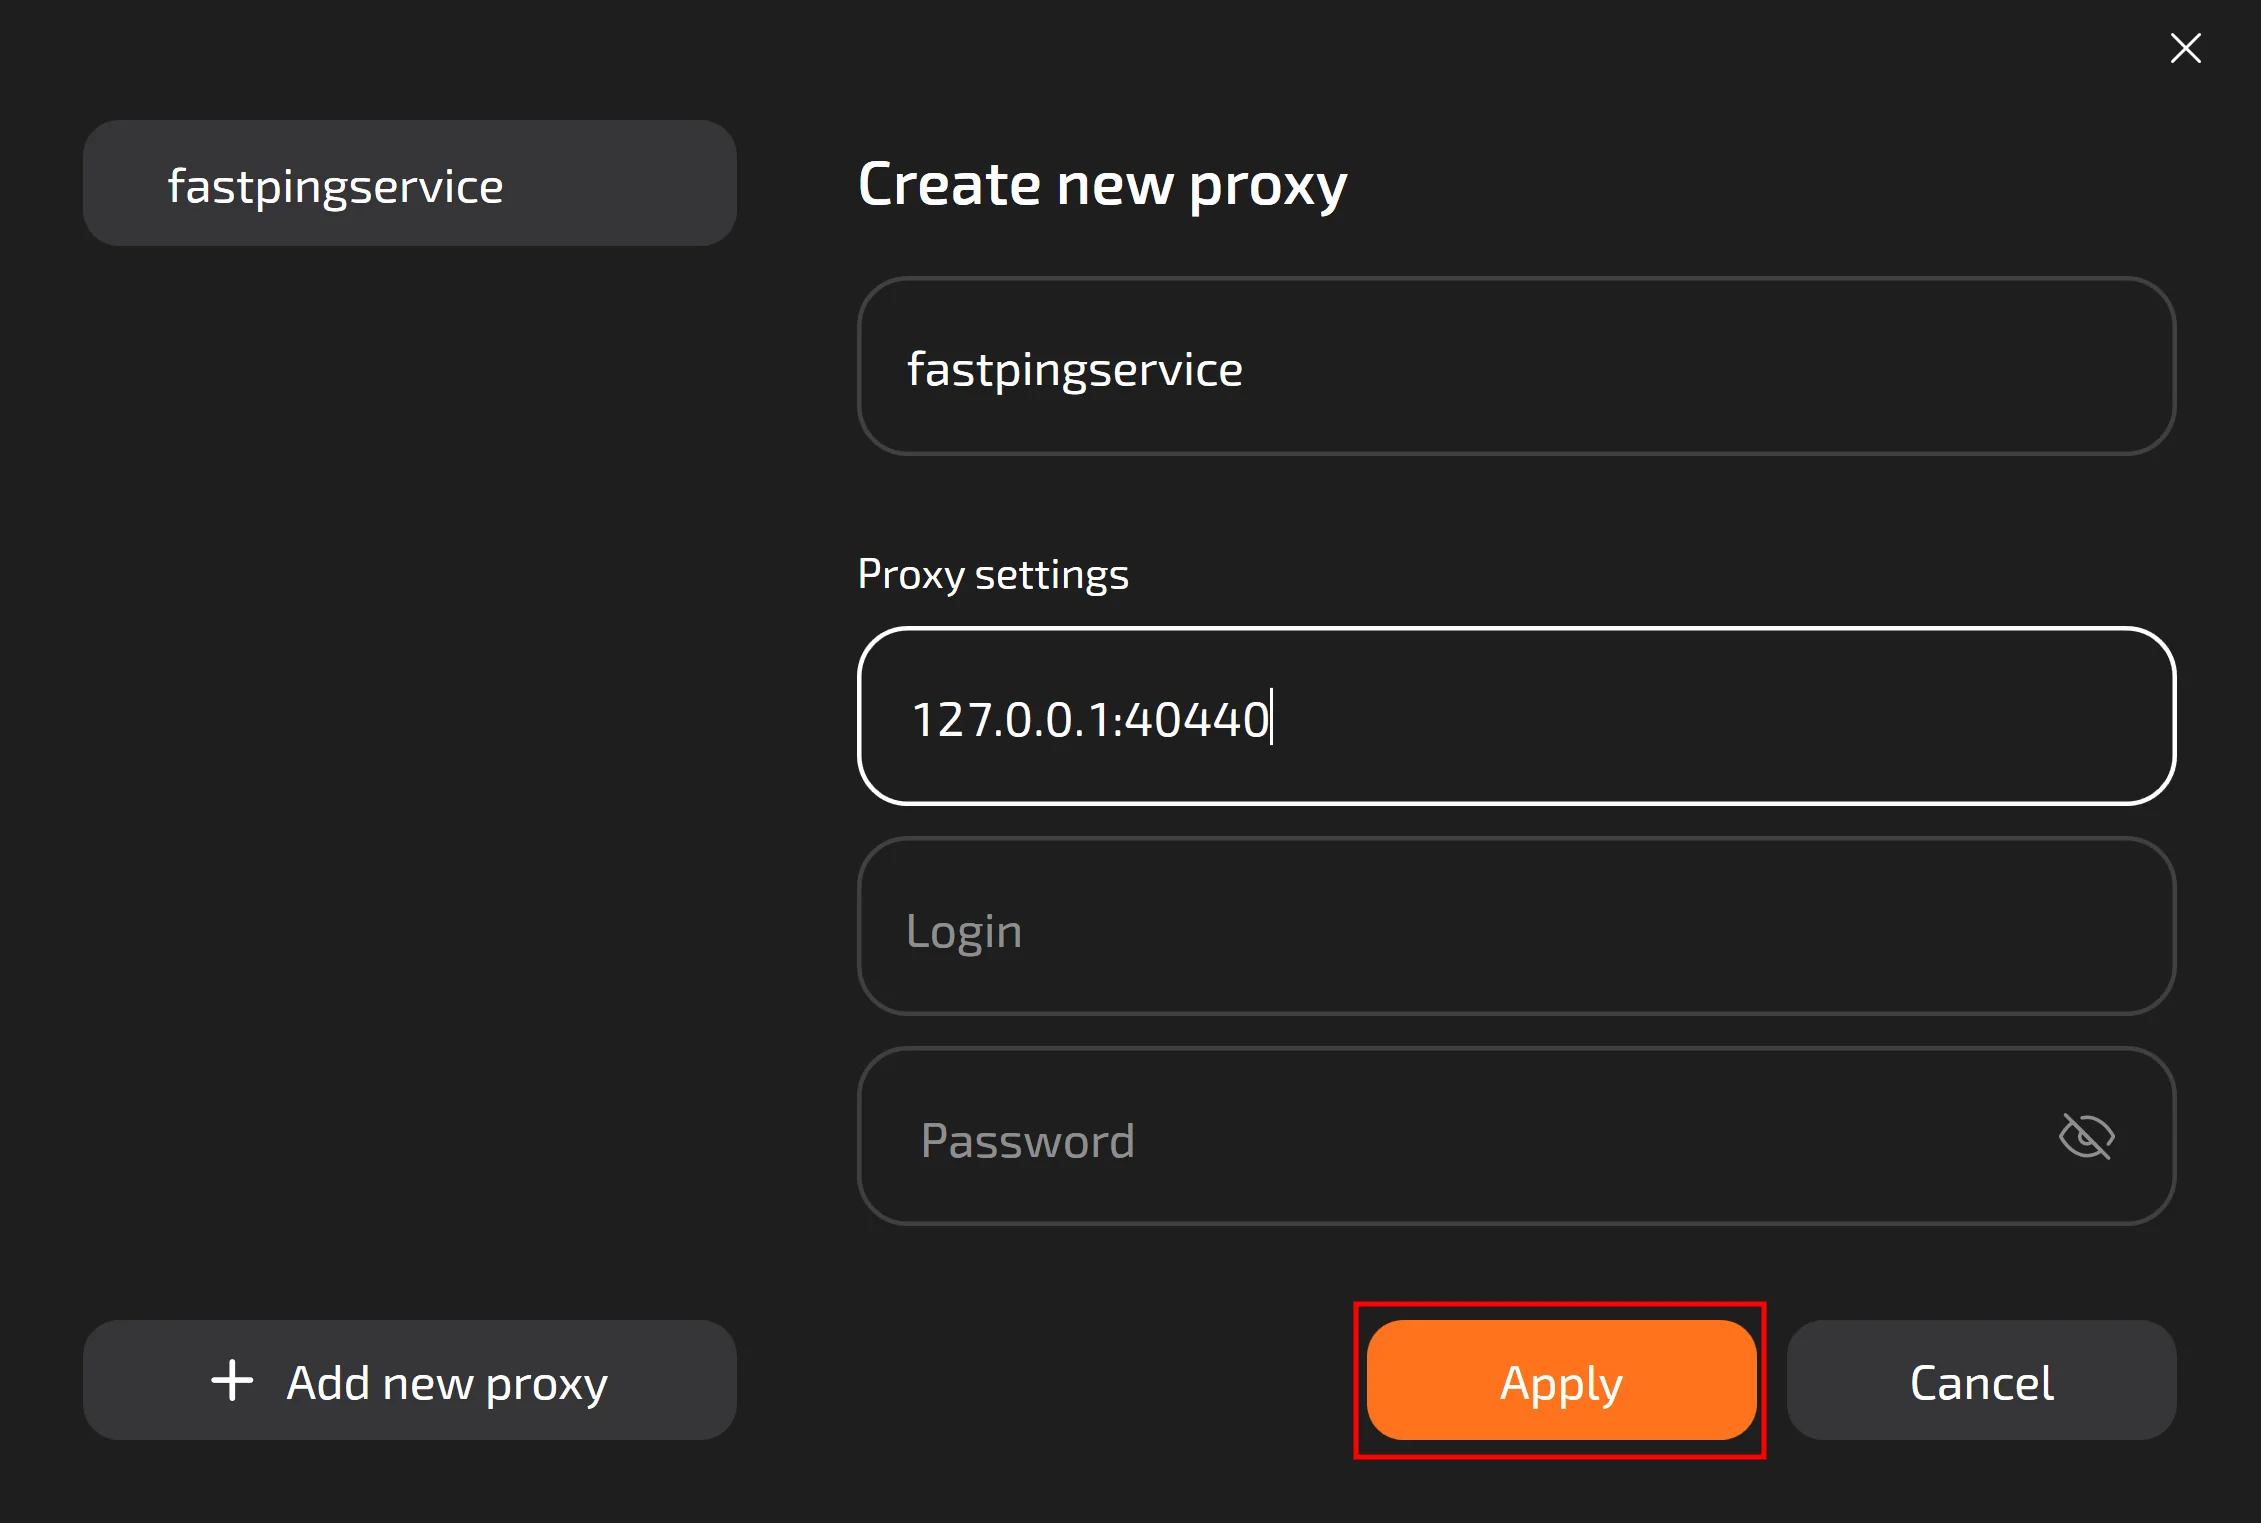2261x1523 pixels.
Task: Click the Add new proxy button
Action: pos(409,1380)
